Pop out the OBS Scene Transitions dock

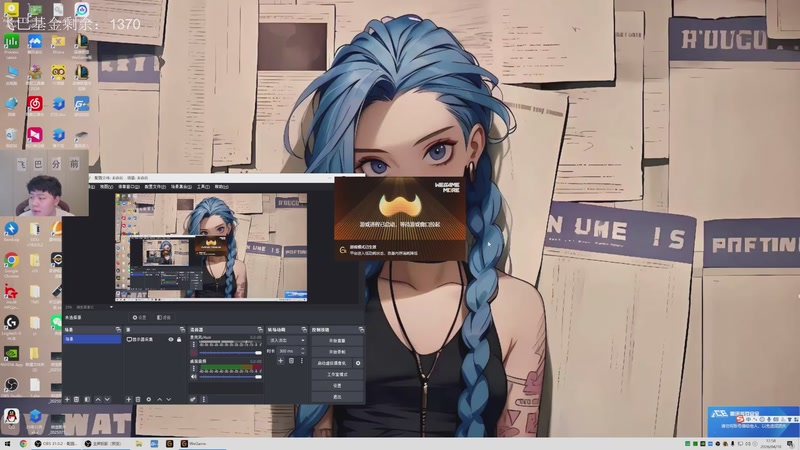coord(304,330)
